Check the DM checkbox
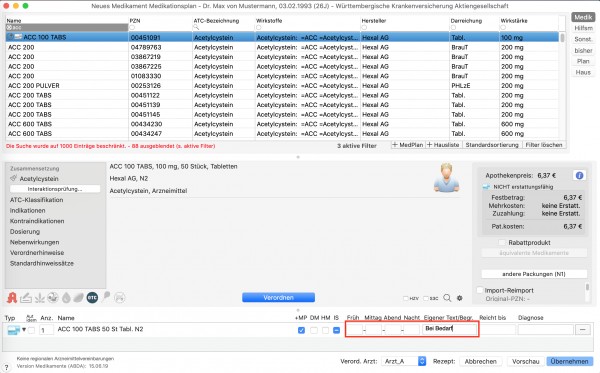 314,330
